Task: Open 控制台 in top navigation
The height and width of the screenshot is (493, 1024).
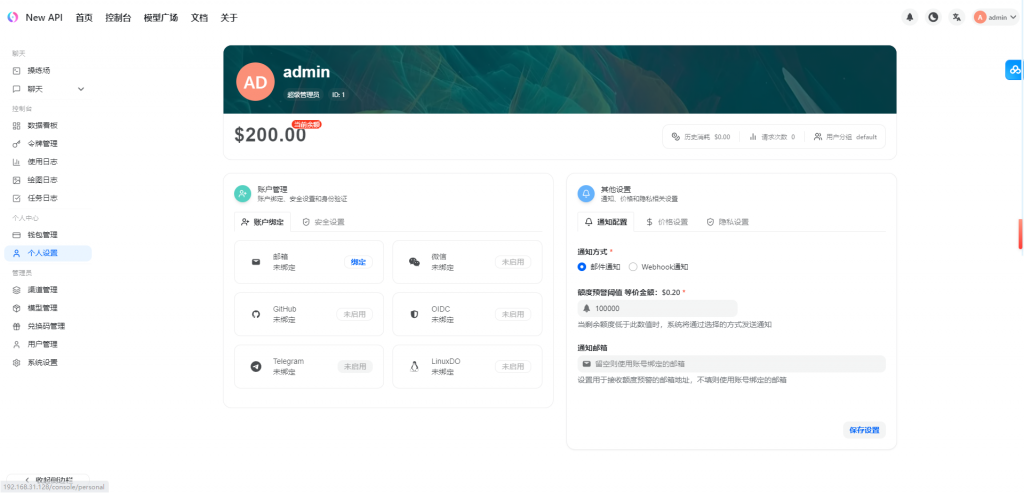Action: (x=118, y=18)
